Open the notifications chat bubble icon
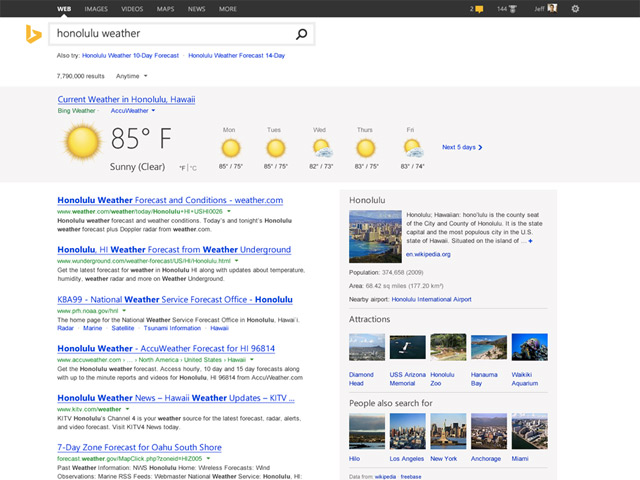Viewport: 640px width, 480px height. (479, 9)
